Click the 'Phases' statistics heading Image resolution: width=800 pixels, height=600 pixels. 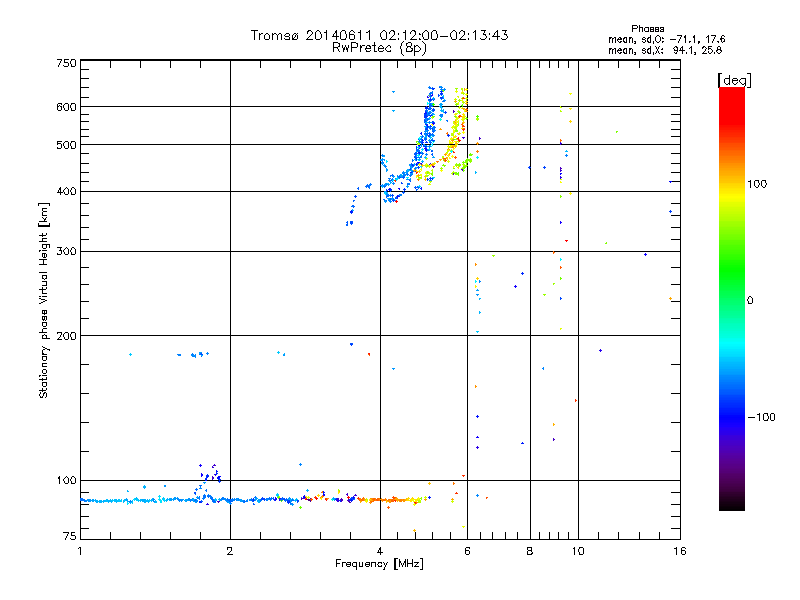click(x=647, y=29)
